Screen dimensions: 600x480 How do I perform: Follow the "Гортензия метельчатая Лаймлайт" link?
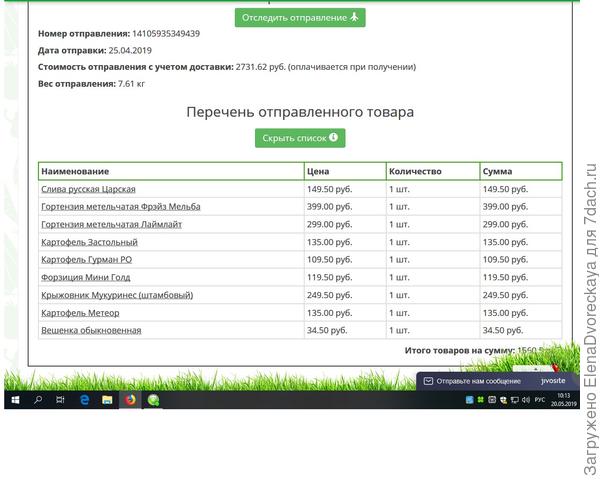click(x=111, y=225)
